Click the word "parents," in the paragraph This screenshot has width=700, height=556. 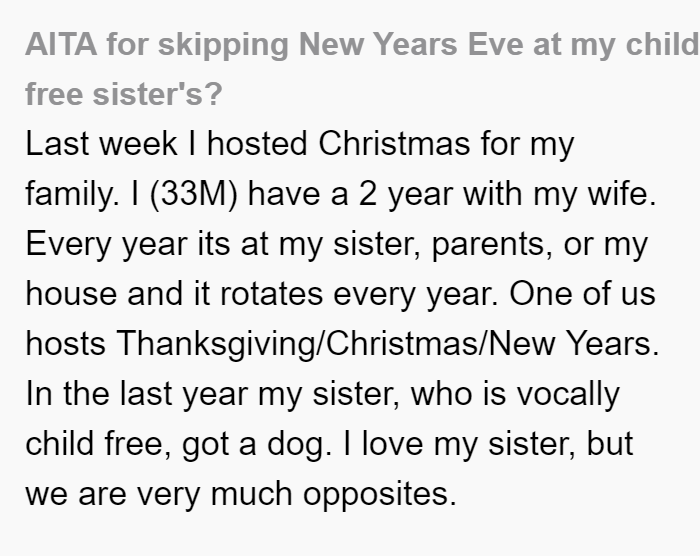(x=492, y=245)
